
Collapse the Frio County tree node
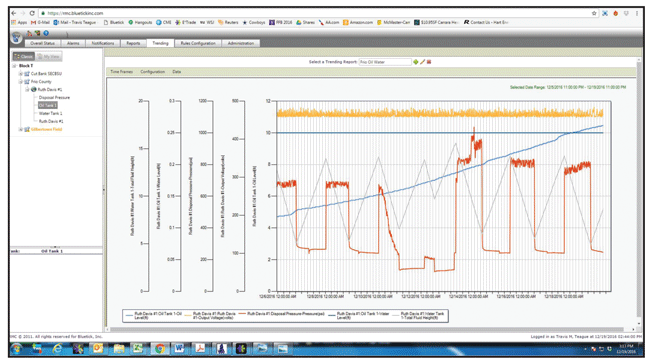[20, 82]
